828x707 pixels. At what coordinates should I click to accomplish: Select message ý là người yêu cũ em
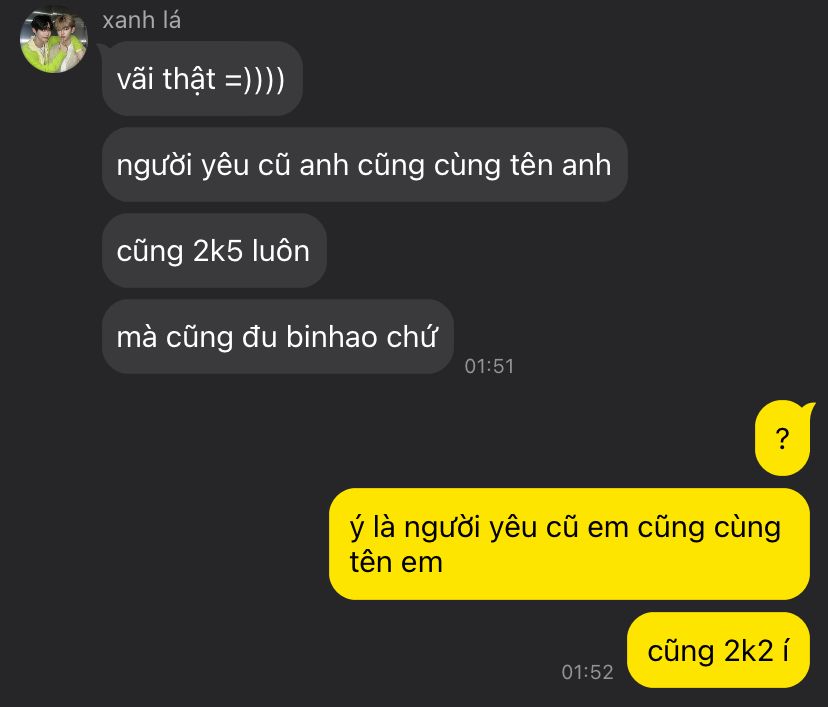pyautogui.click(x=569, y=544)
